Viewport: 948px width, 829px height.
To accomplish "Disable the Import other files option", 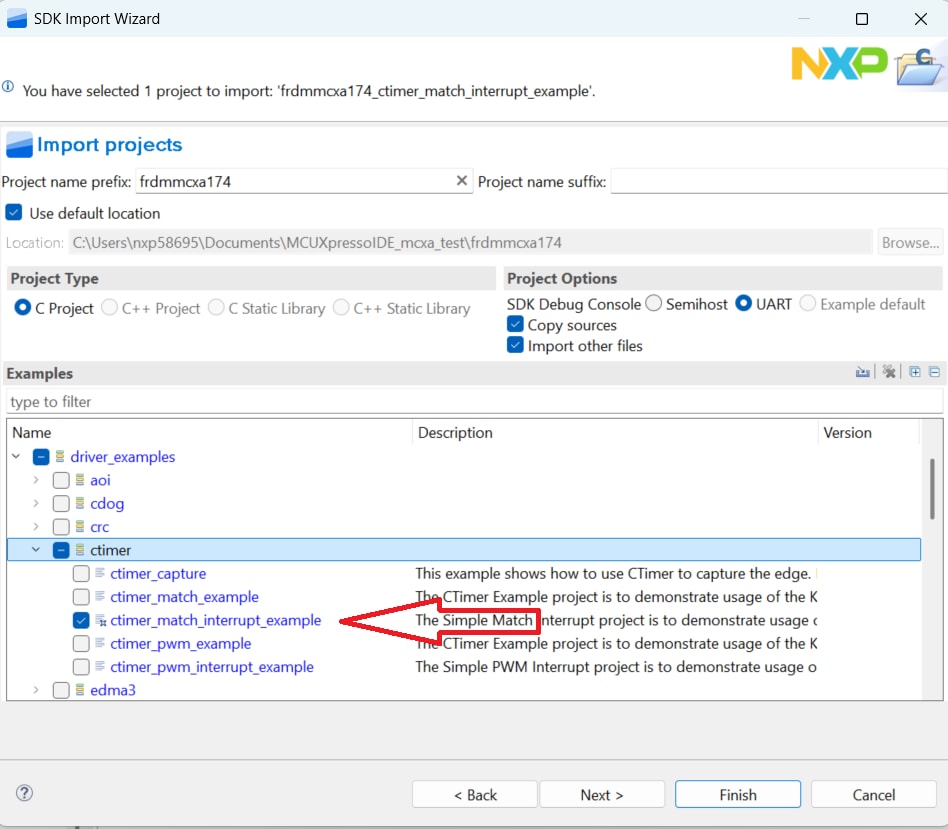I will (x=515, y=346).
